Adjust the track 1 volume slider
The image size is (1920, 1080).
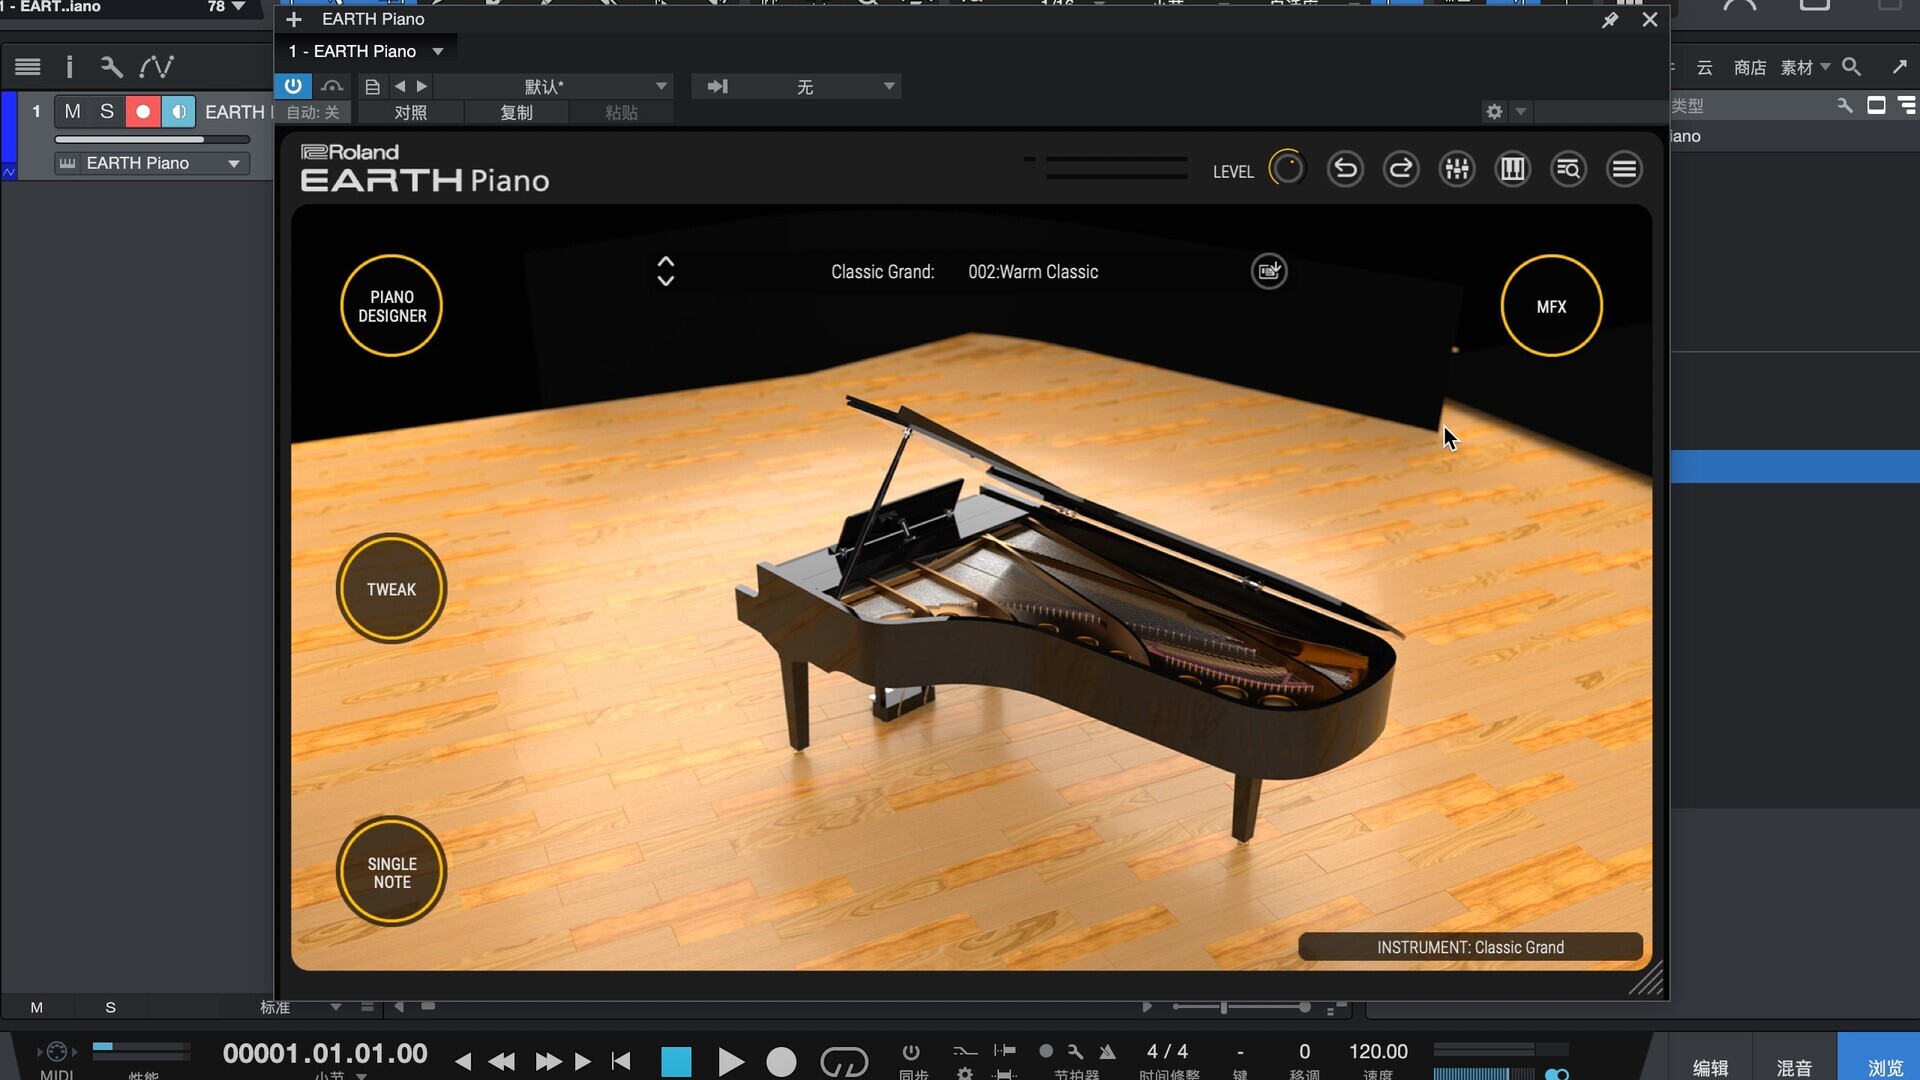click(x=152, y=139)
